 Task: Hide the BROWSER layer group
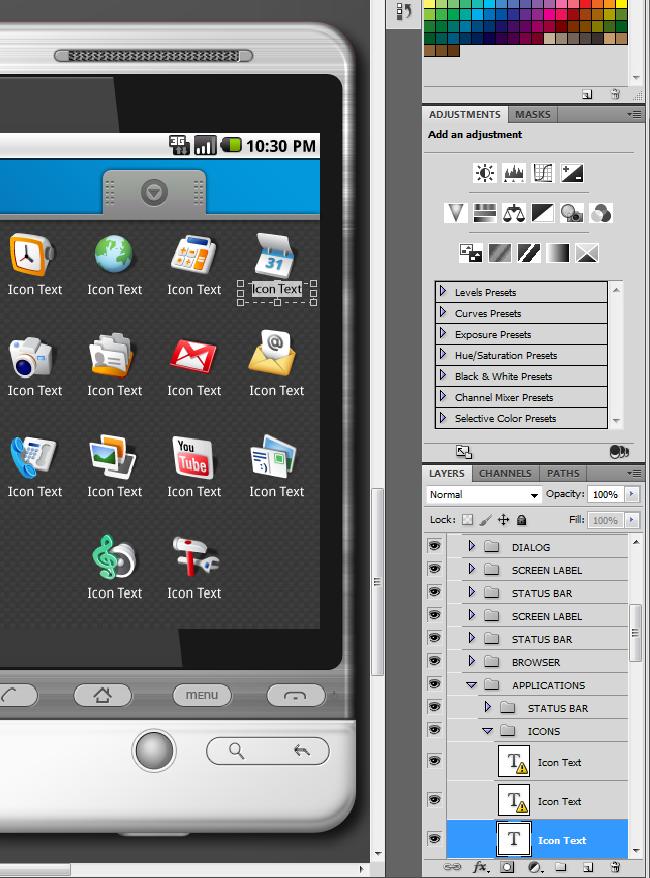pos(434,662)
